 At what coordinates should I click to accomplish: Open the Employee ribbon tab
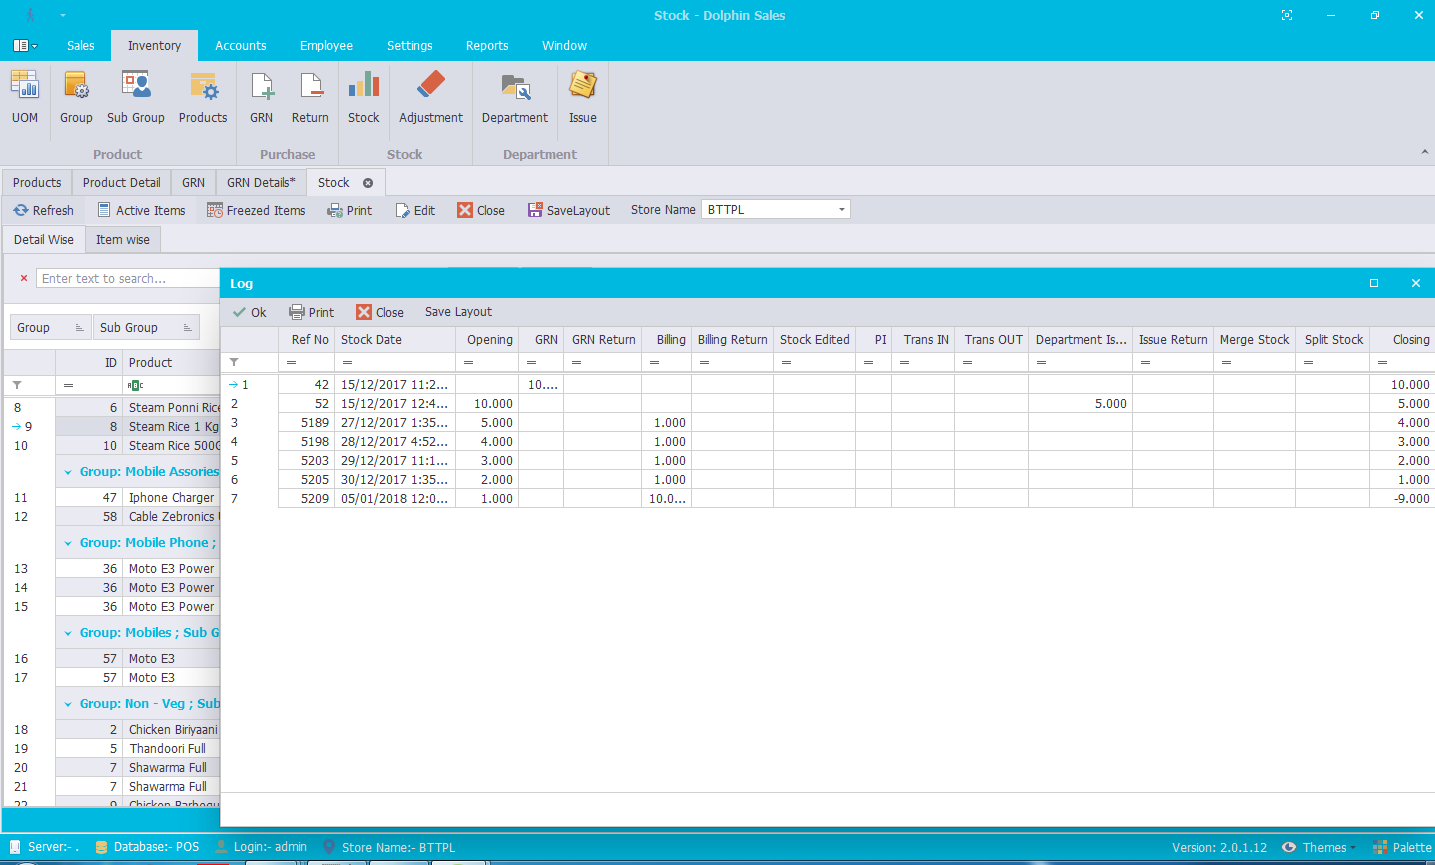[x=326, y=46]
